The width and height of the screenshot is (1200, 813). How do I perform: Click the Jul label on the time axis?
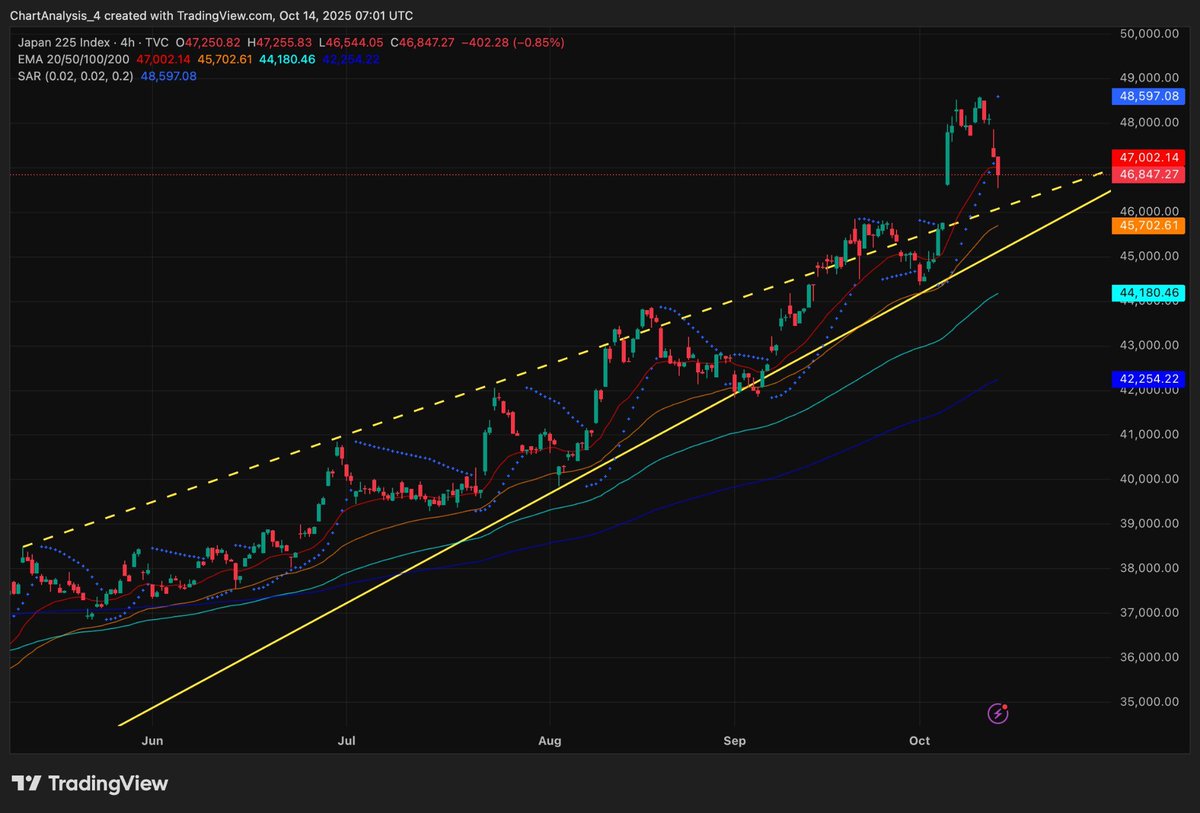347,741
